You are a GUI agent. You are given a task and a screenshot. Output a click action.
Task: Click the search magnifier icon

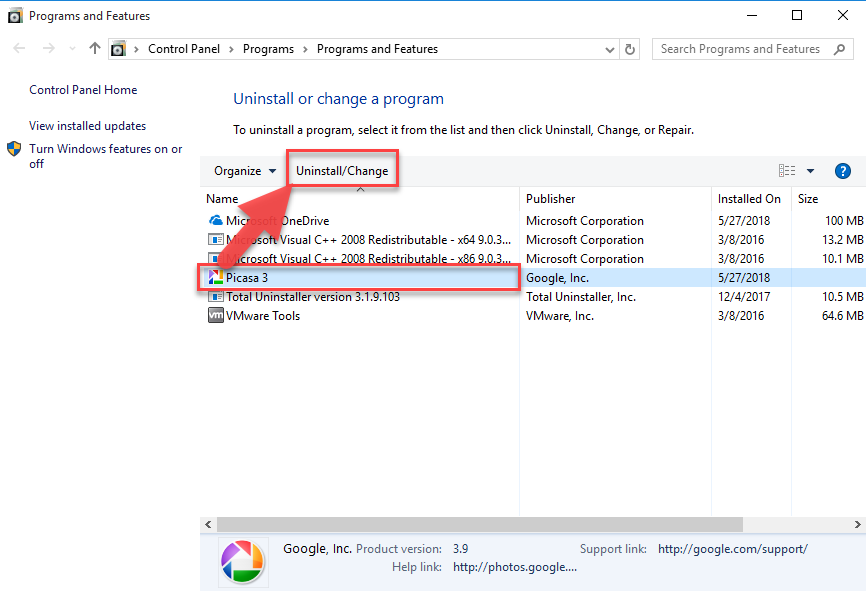[839, 49]
